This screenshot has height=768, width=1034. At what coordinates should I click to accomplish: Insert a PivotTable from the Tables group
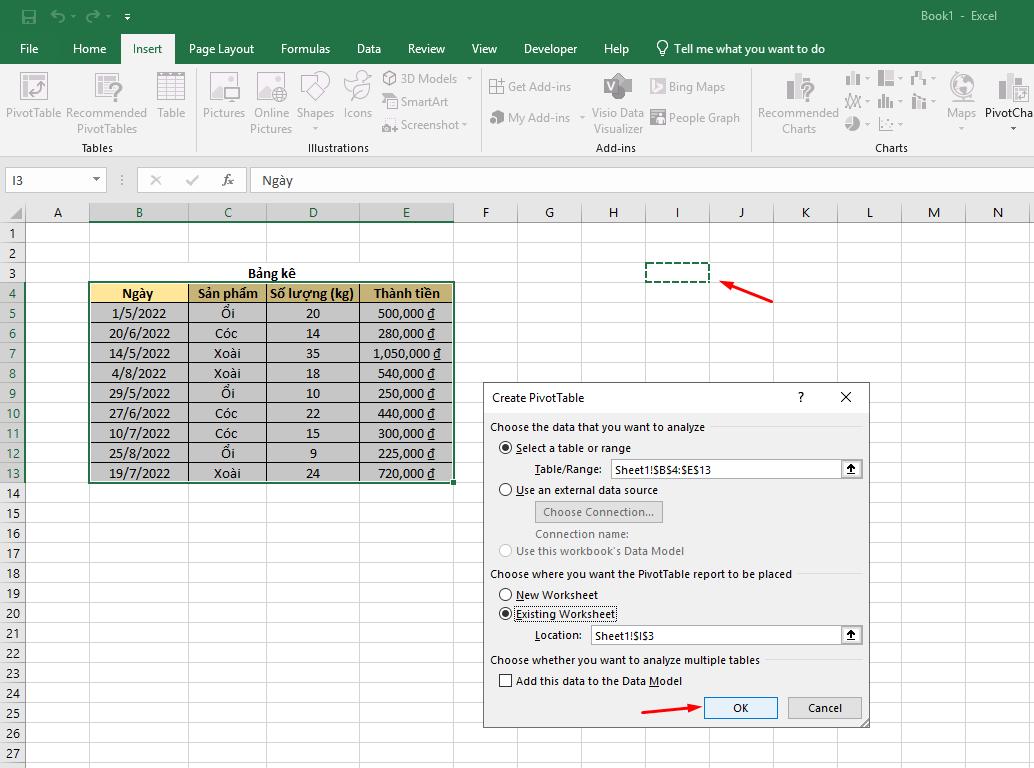click(x=33, y=100)
